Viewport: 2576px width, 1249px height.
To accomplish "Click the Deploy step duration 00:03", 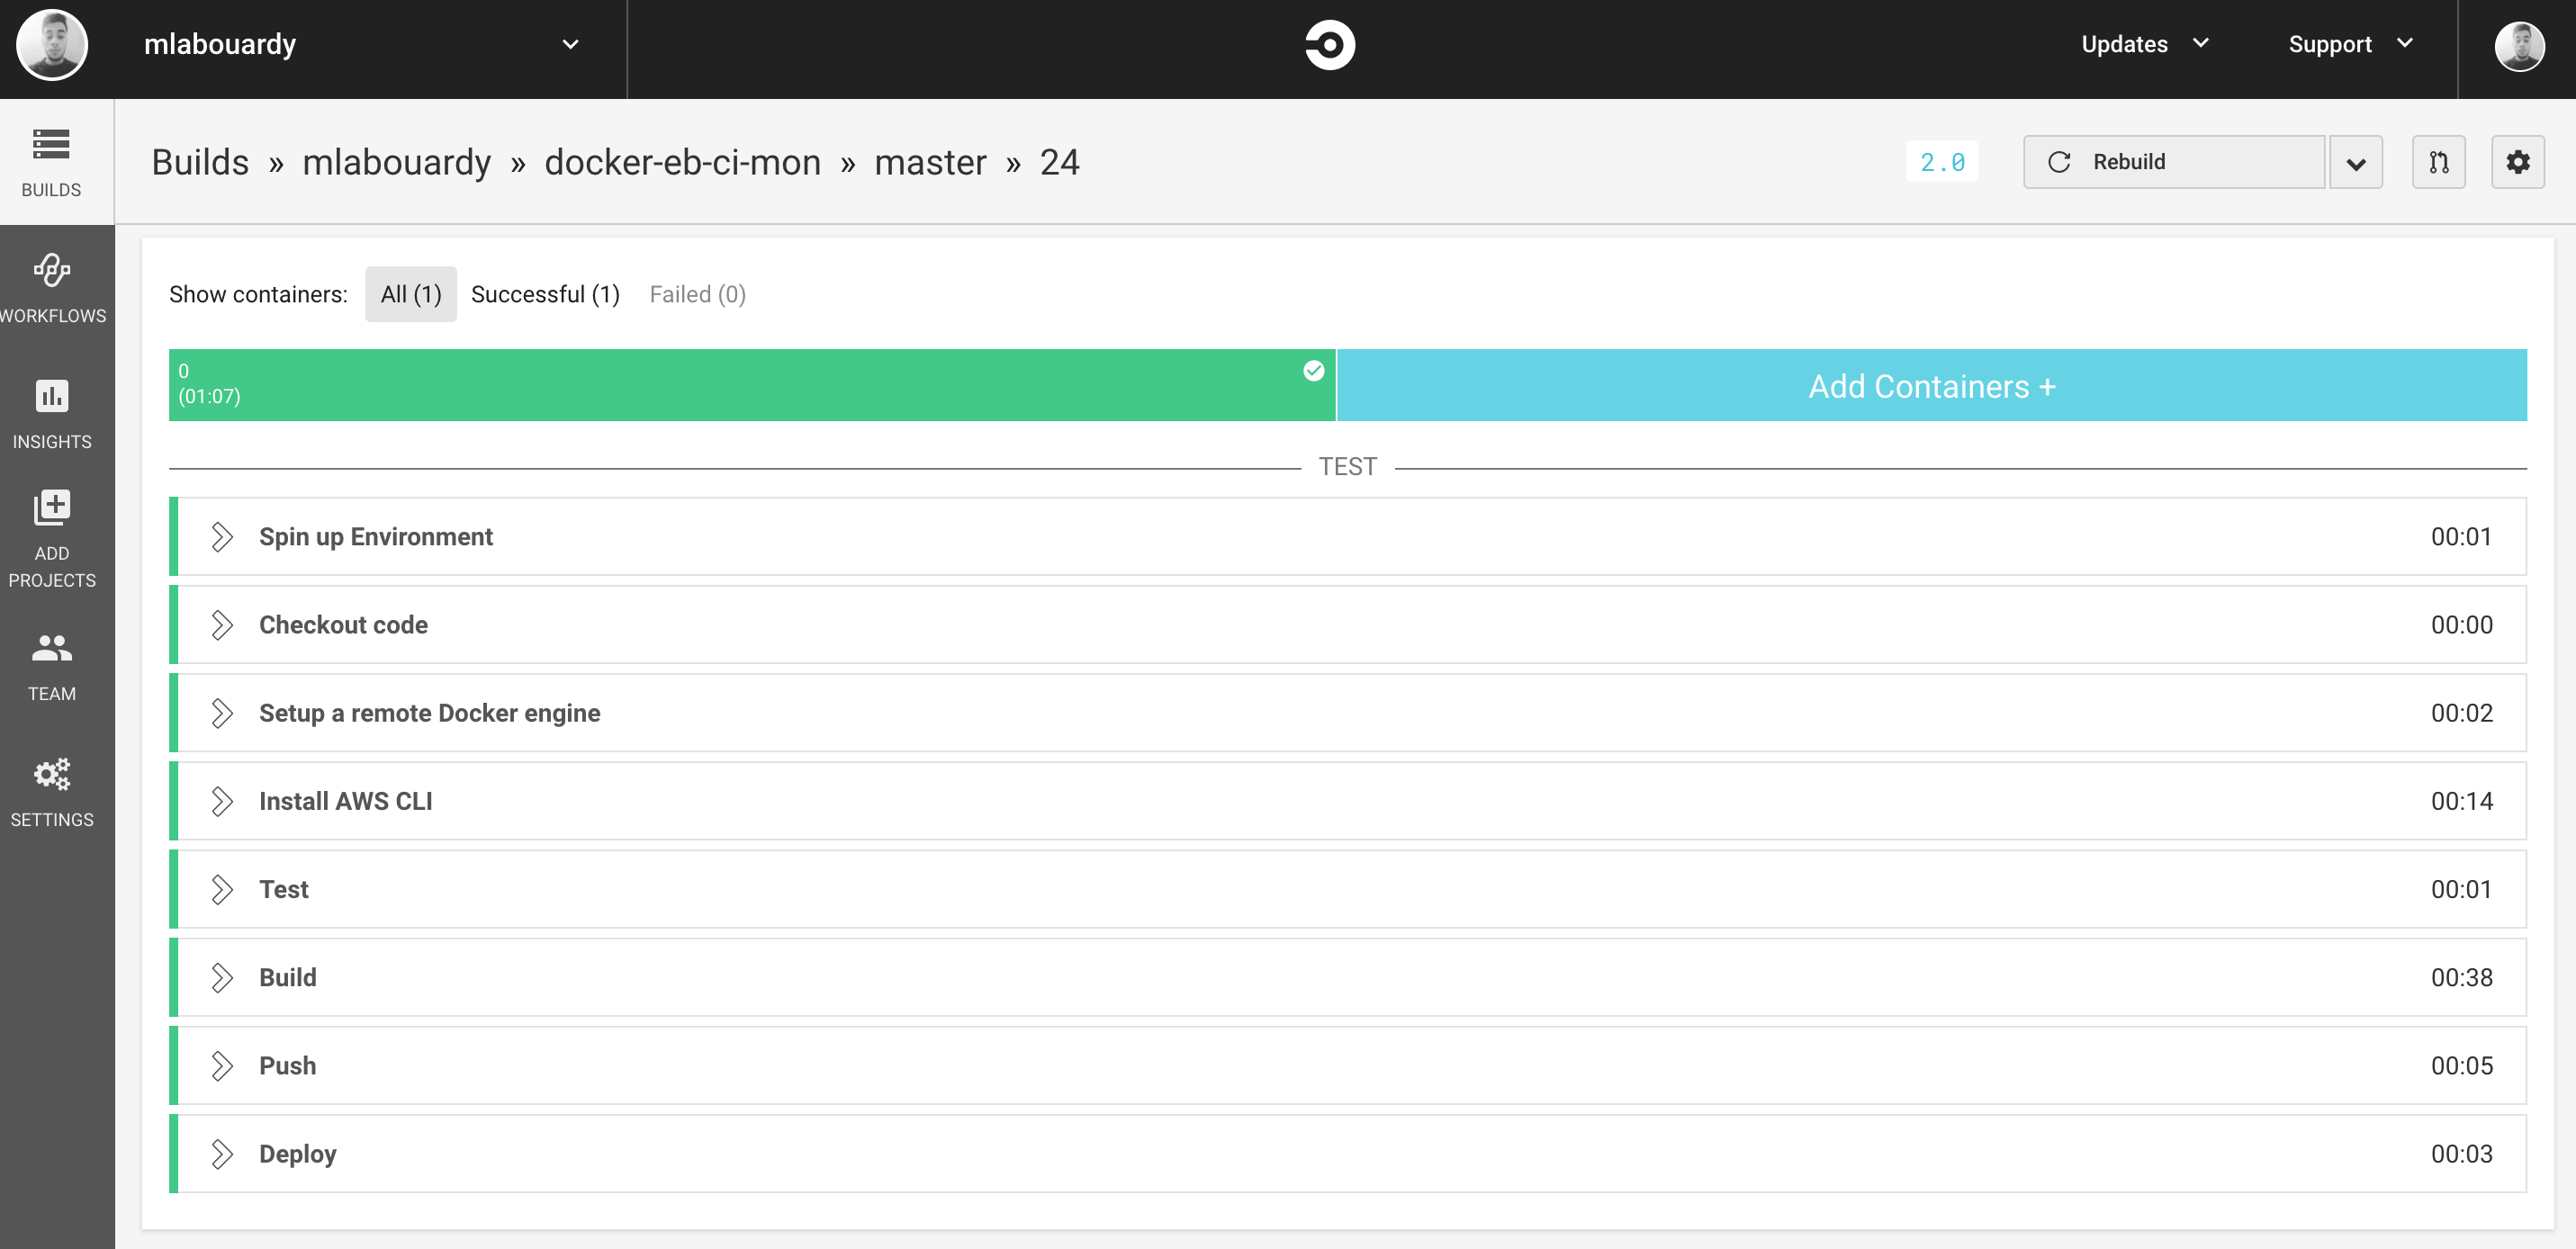I will click(x=2461, y=1153).
